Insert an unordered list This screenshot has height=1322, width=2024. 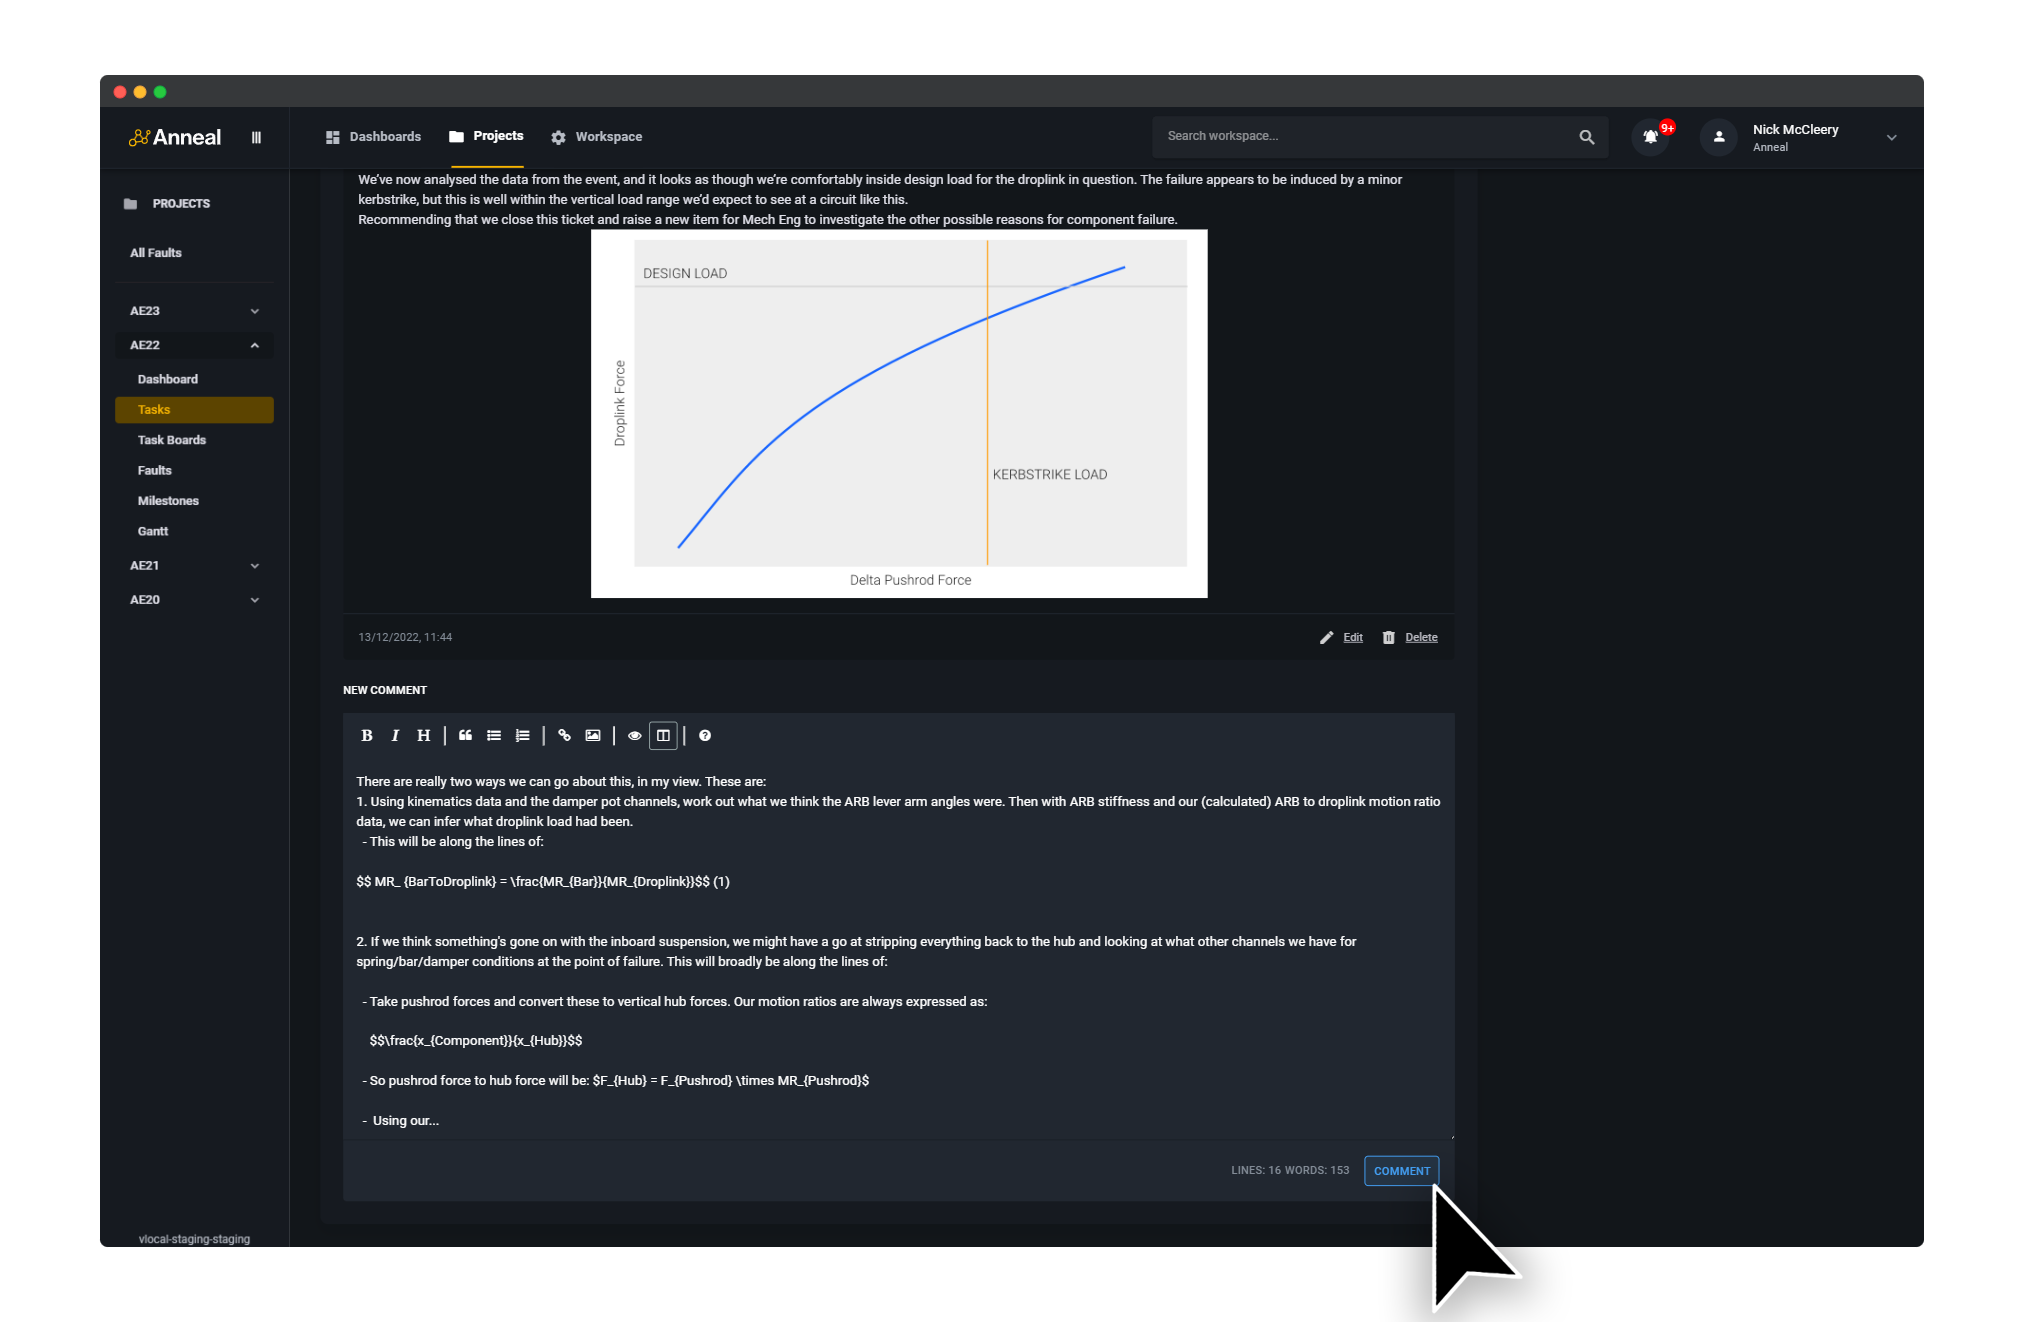pos(494,735)
